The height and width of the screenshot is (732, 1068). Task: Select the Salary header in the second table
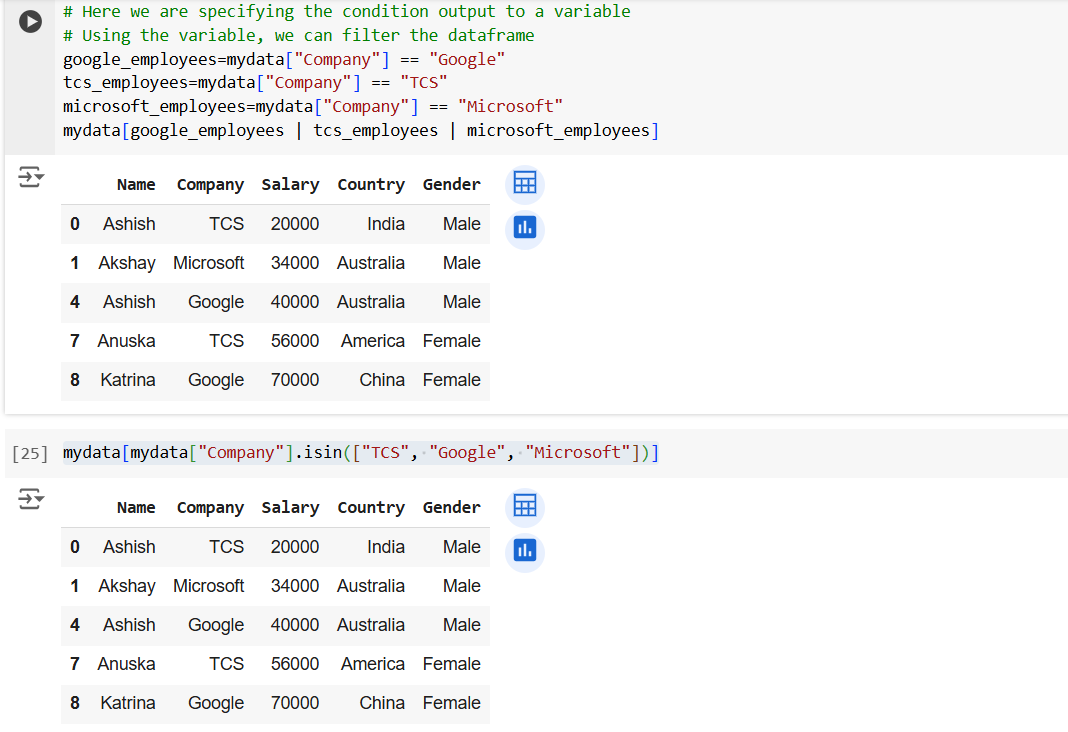coord(290,507)
